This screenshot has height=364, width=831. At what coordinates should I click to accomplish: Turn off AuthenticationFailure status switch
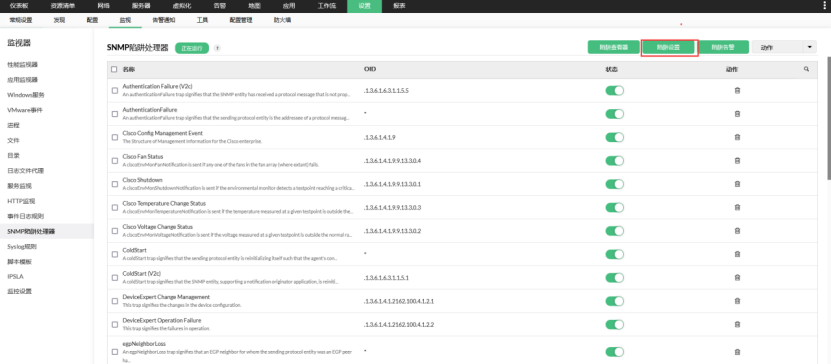pyautogui.click(x=615, y=114)
